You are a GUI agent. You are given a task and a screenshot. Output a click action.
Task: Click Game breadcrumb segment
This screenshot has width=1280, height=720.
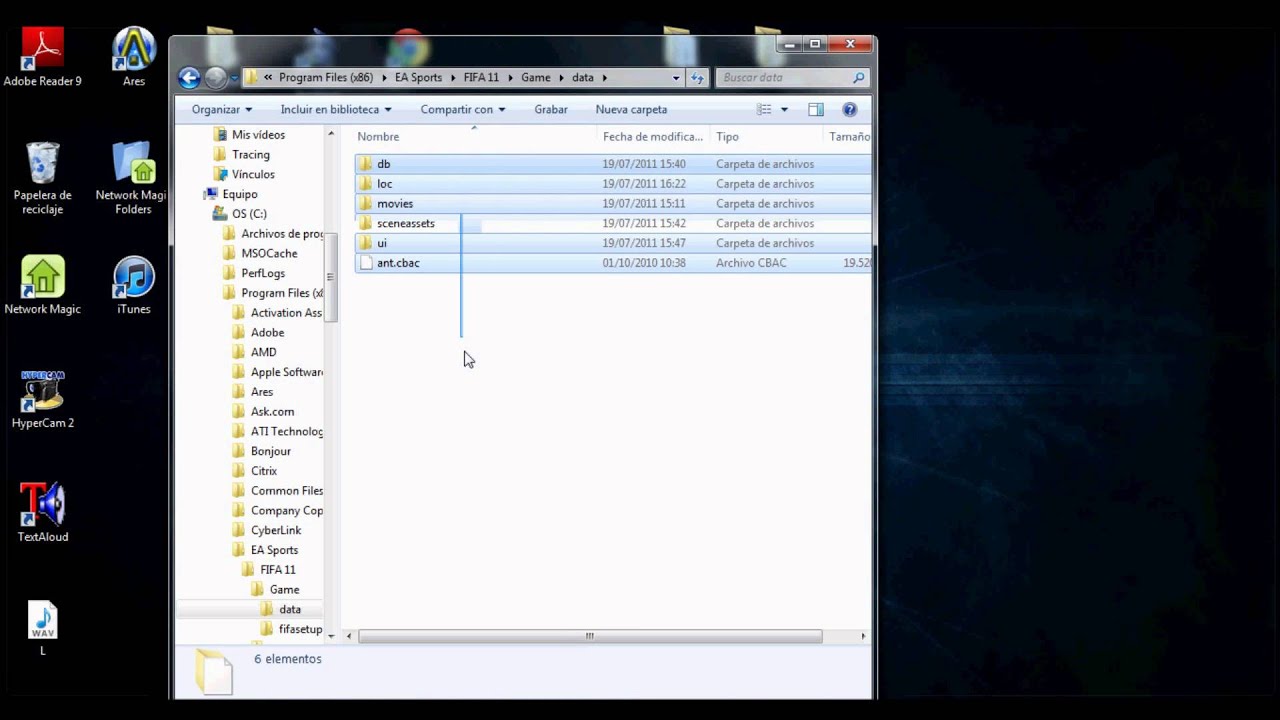536,77
